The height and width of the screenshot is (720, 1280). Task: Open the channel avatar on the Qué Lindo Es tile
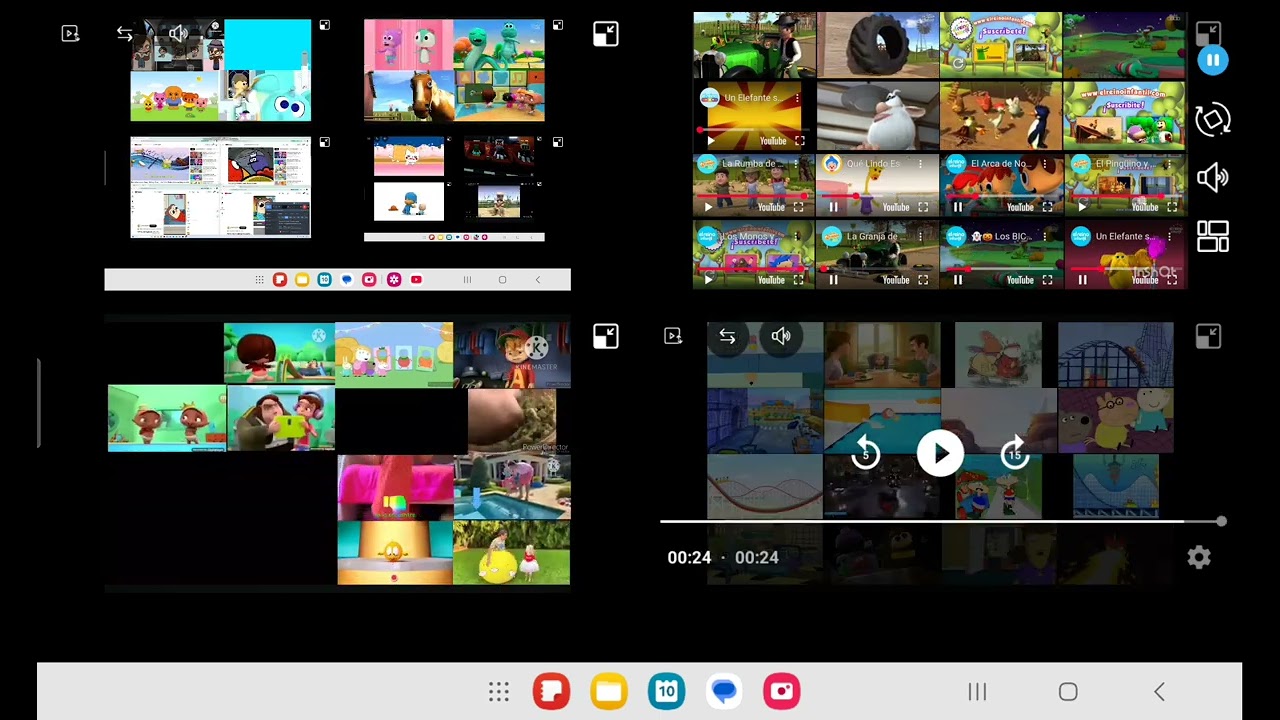click(x=832, y=163)
